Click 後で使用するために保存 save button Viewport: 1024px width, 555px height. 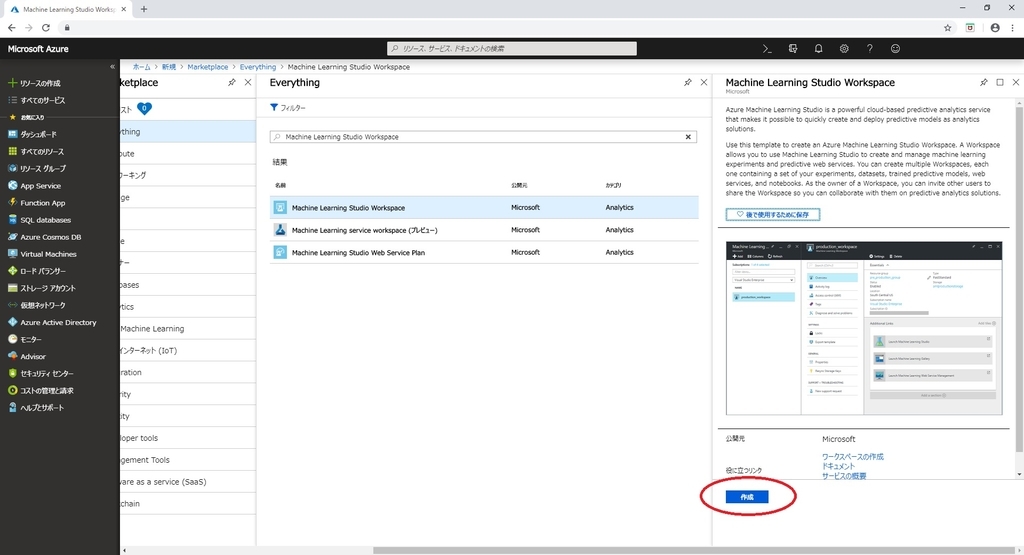tap(773, 214)
